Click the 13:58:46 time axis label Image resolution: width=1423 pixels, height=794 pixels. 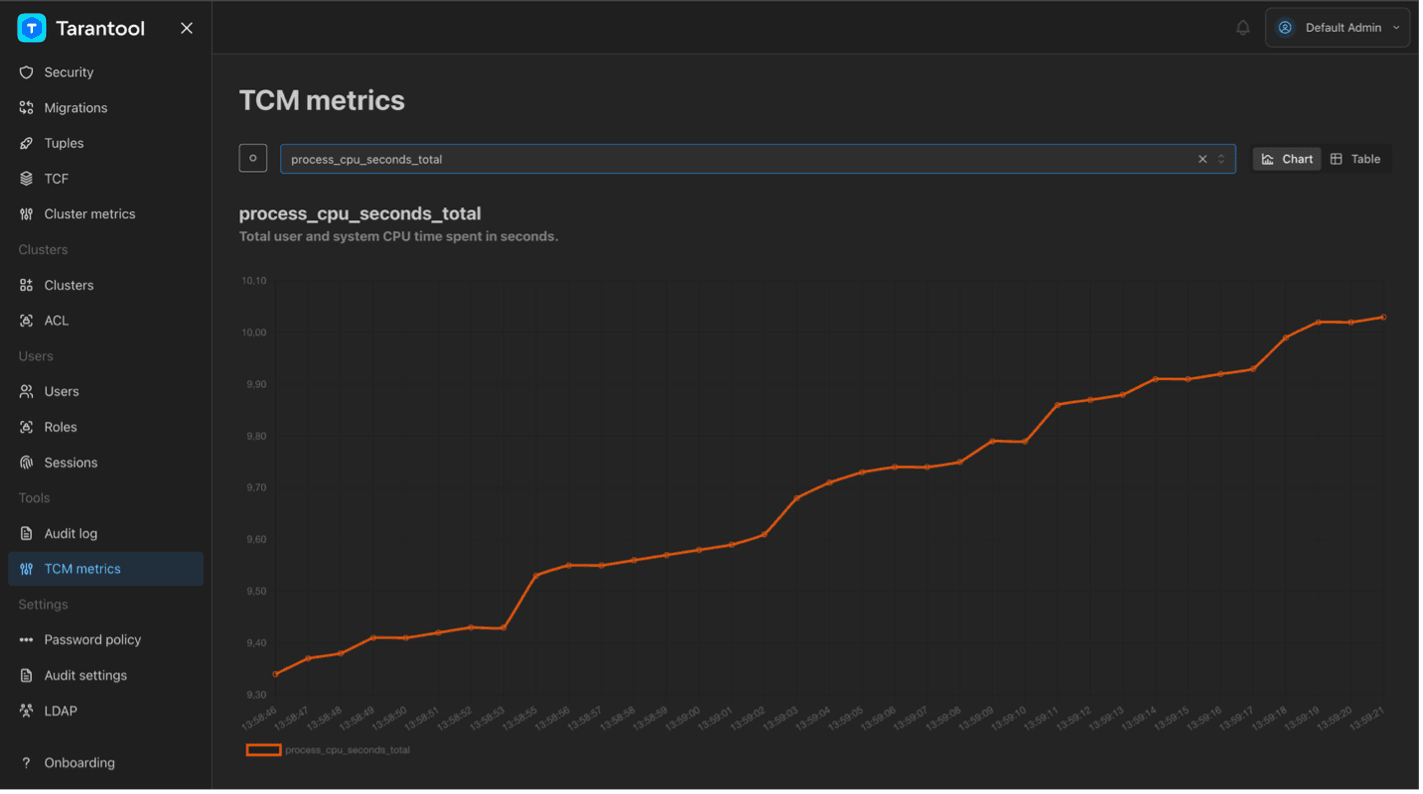(x=260, y=718)
